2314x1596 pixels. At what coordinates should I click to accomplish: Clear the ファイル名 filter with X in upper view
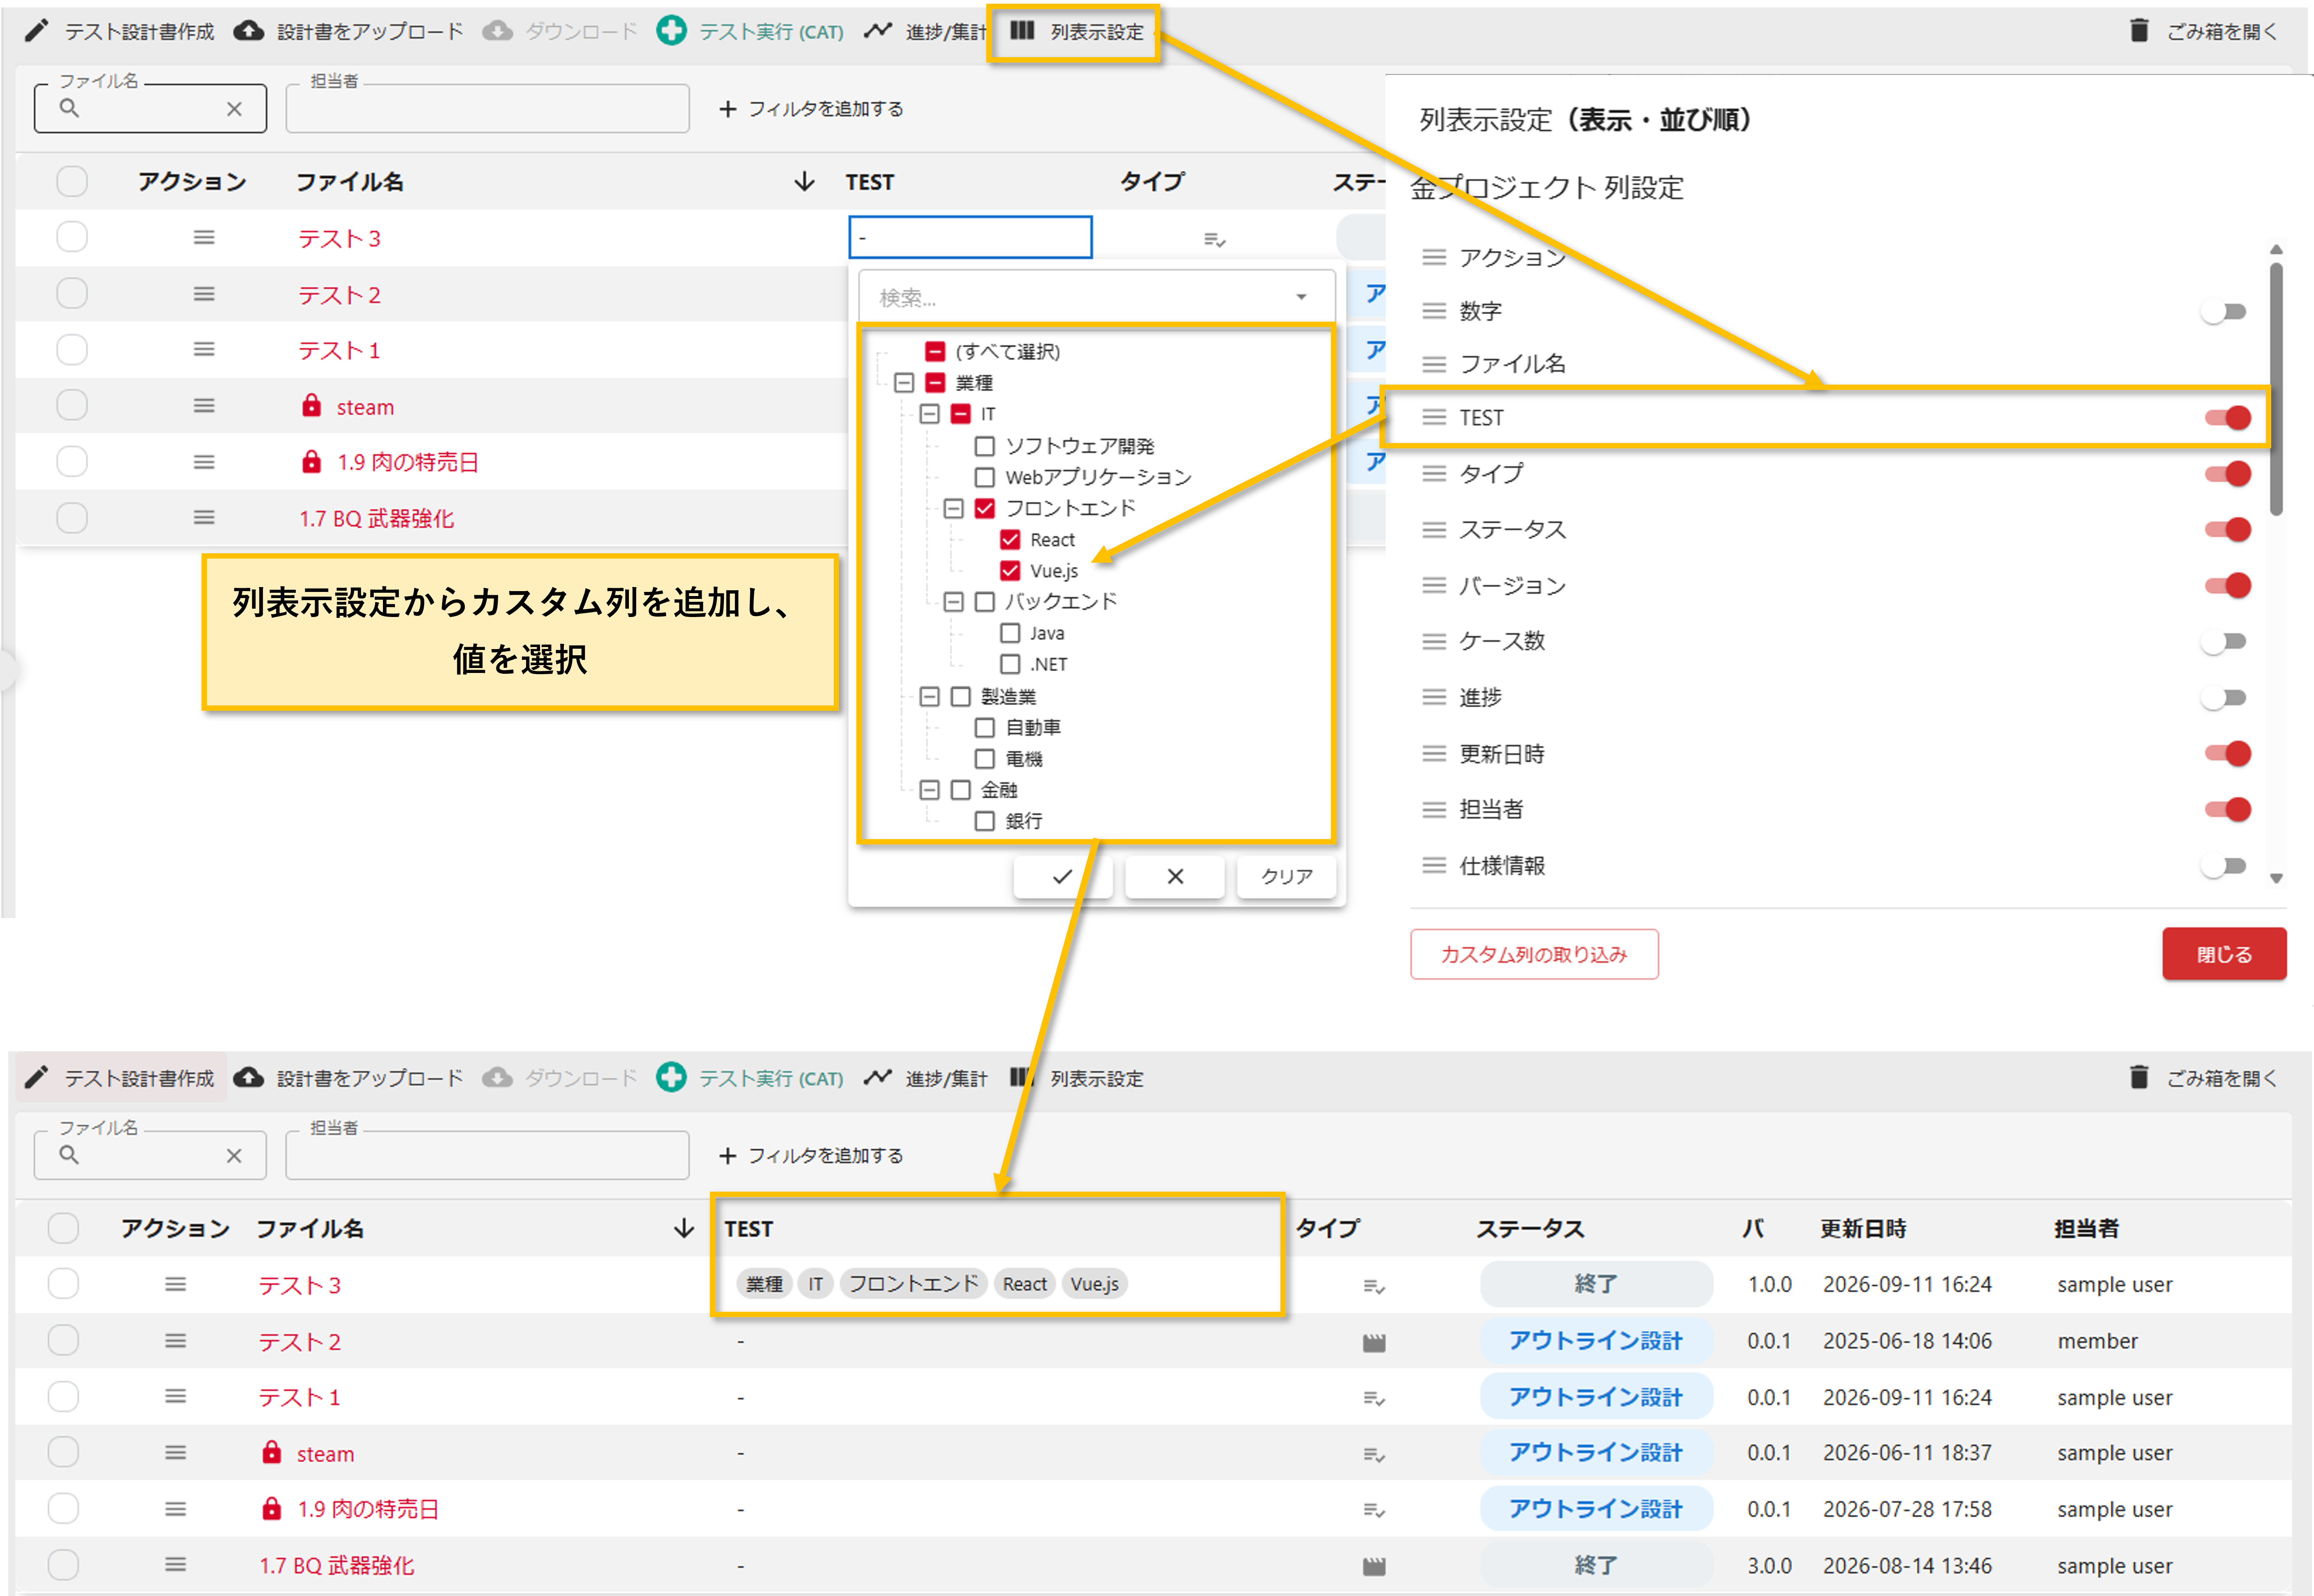(x=234, y=109)
